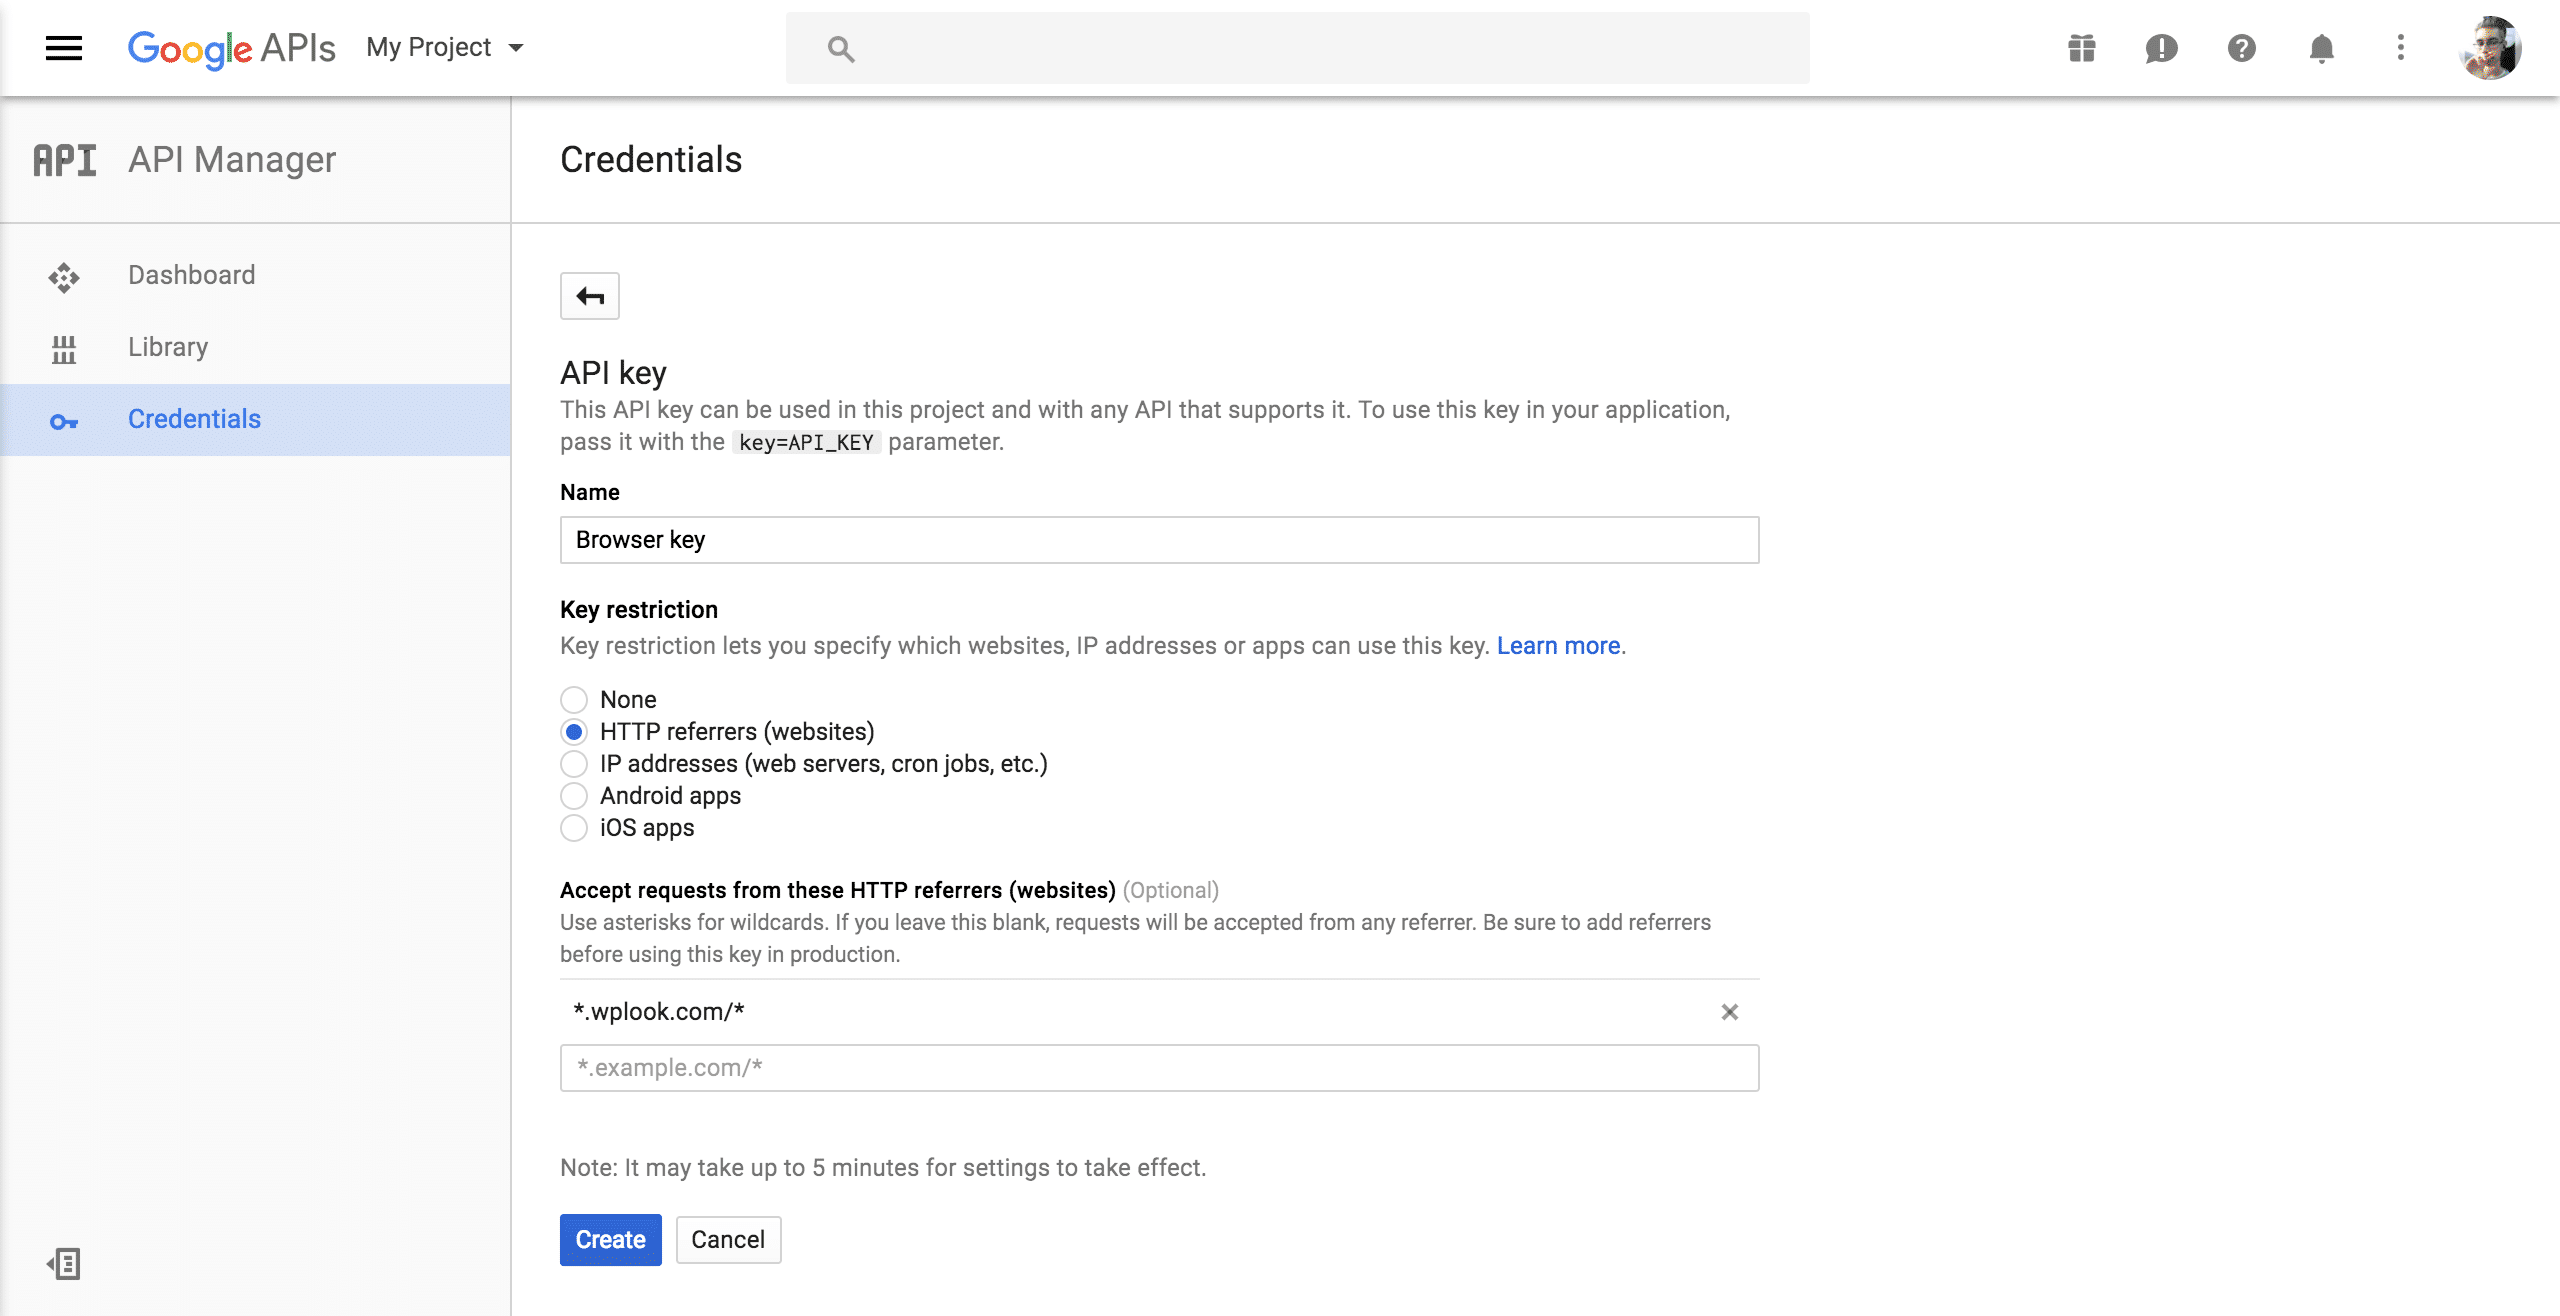Open the overflow three-dot menu

pos(2400,47)
